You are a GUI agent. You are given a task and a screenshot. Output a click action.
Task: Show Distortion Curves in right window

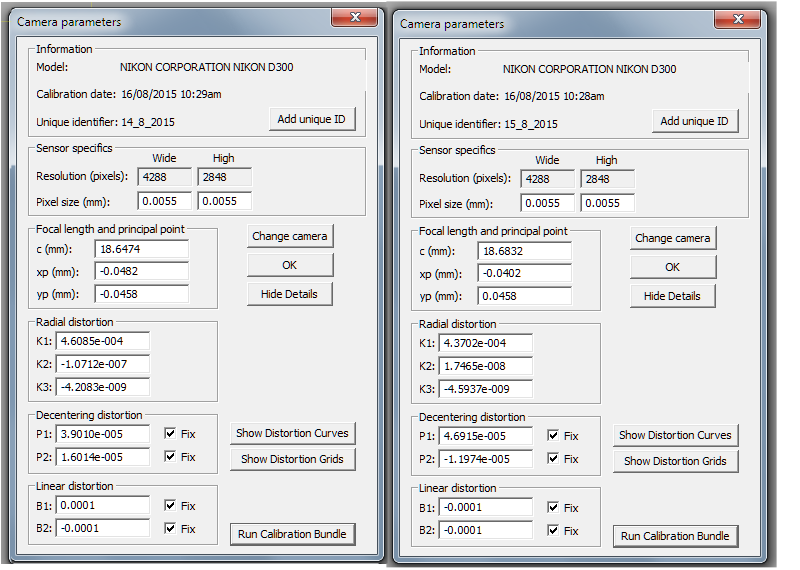(676, 435)
